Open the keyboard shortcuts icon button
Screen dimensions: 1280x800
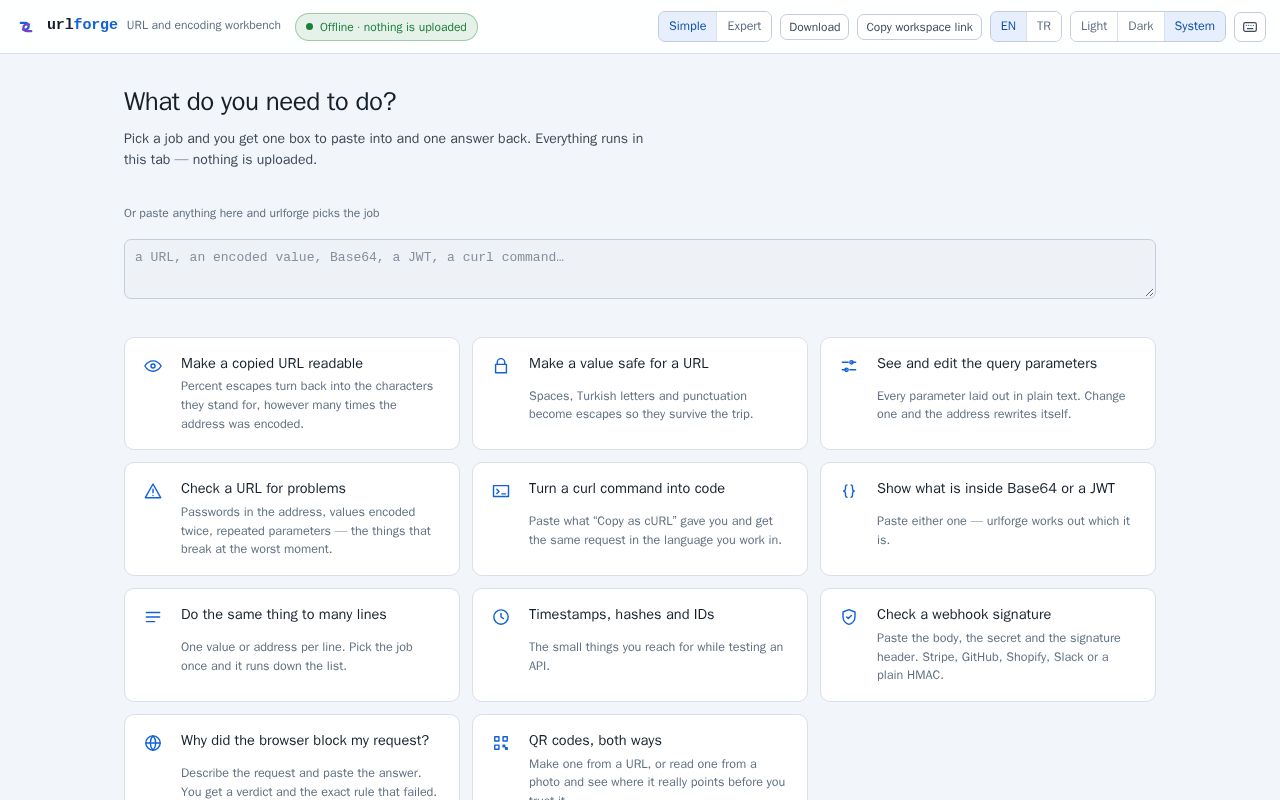1250,27
